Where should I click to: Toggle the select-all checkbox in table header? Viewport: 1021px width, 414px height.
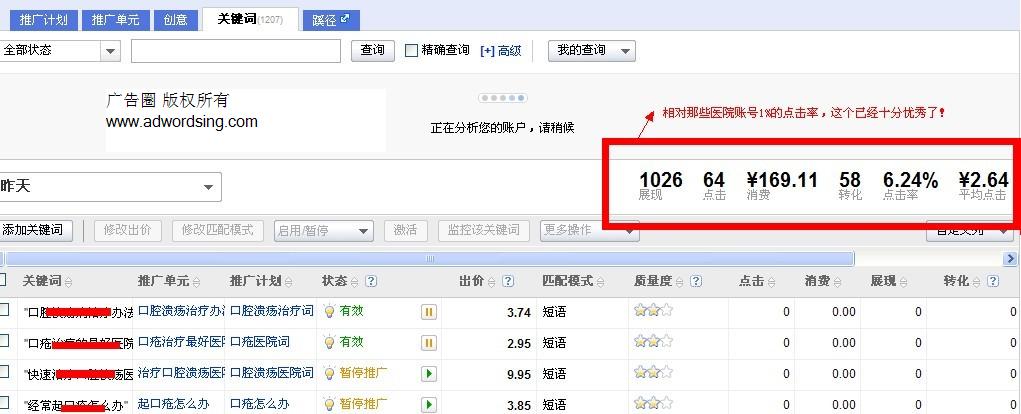pos(4,280)
